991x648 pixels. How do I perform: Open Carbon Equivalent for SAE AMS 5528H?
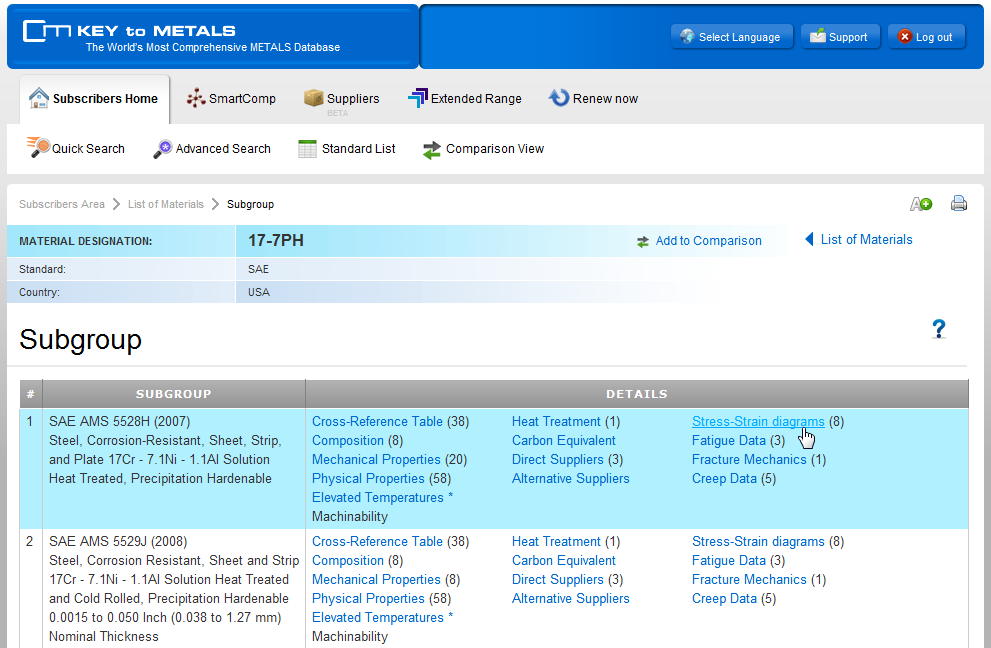(564, 441)
